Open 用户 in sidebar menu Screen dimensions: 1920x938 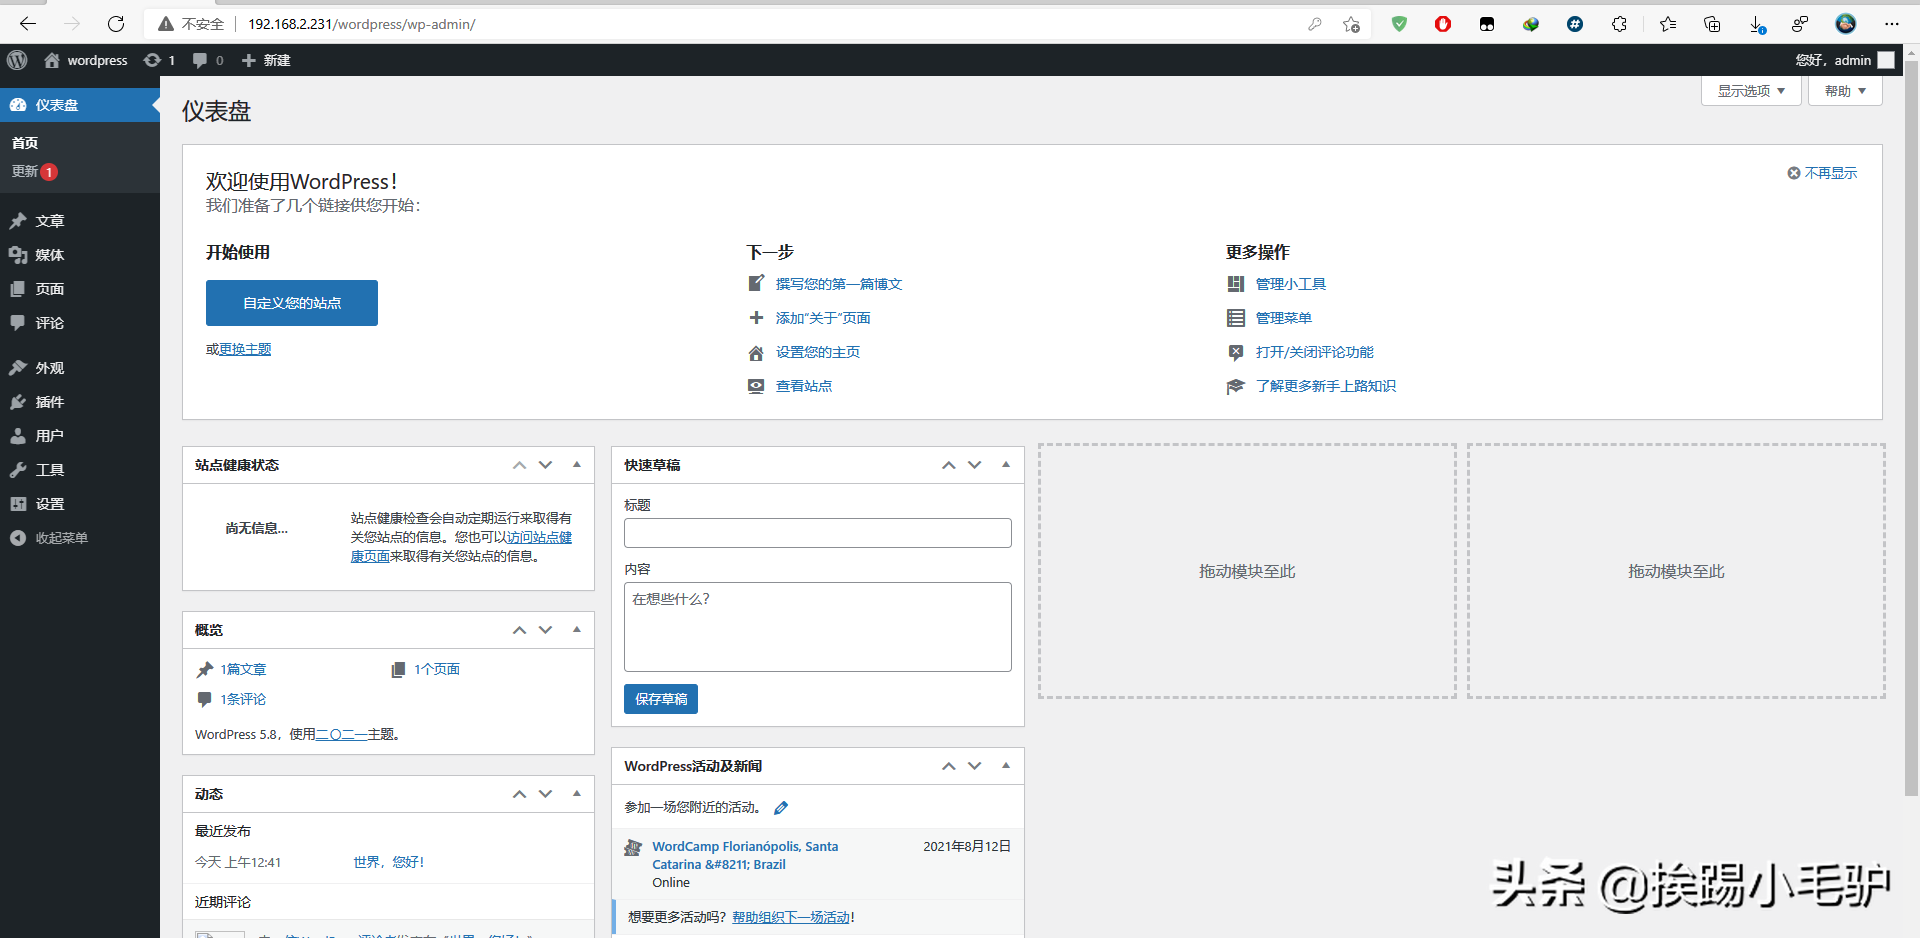pyautogui.click(x=80, y=436)
